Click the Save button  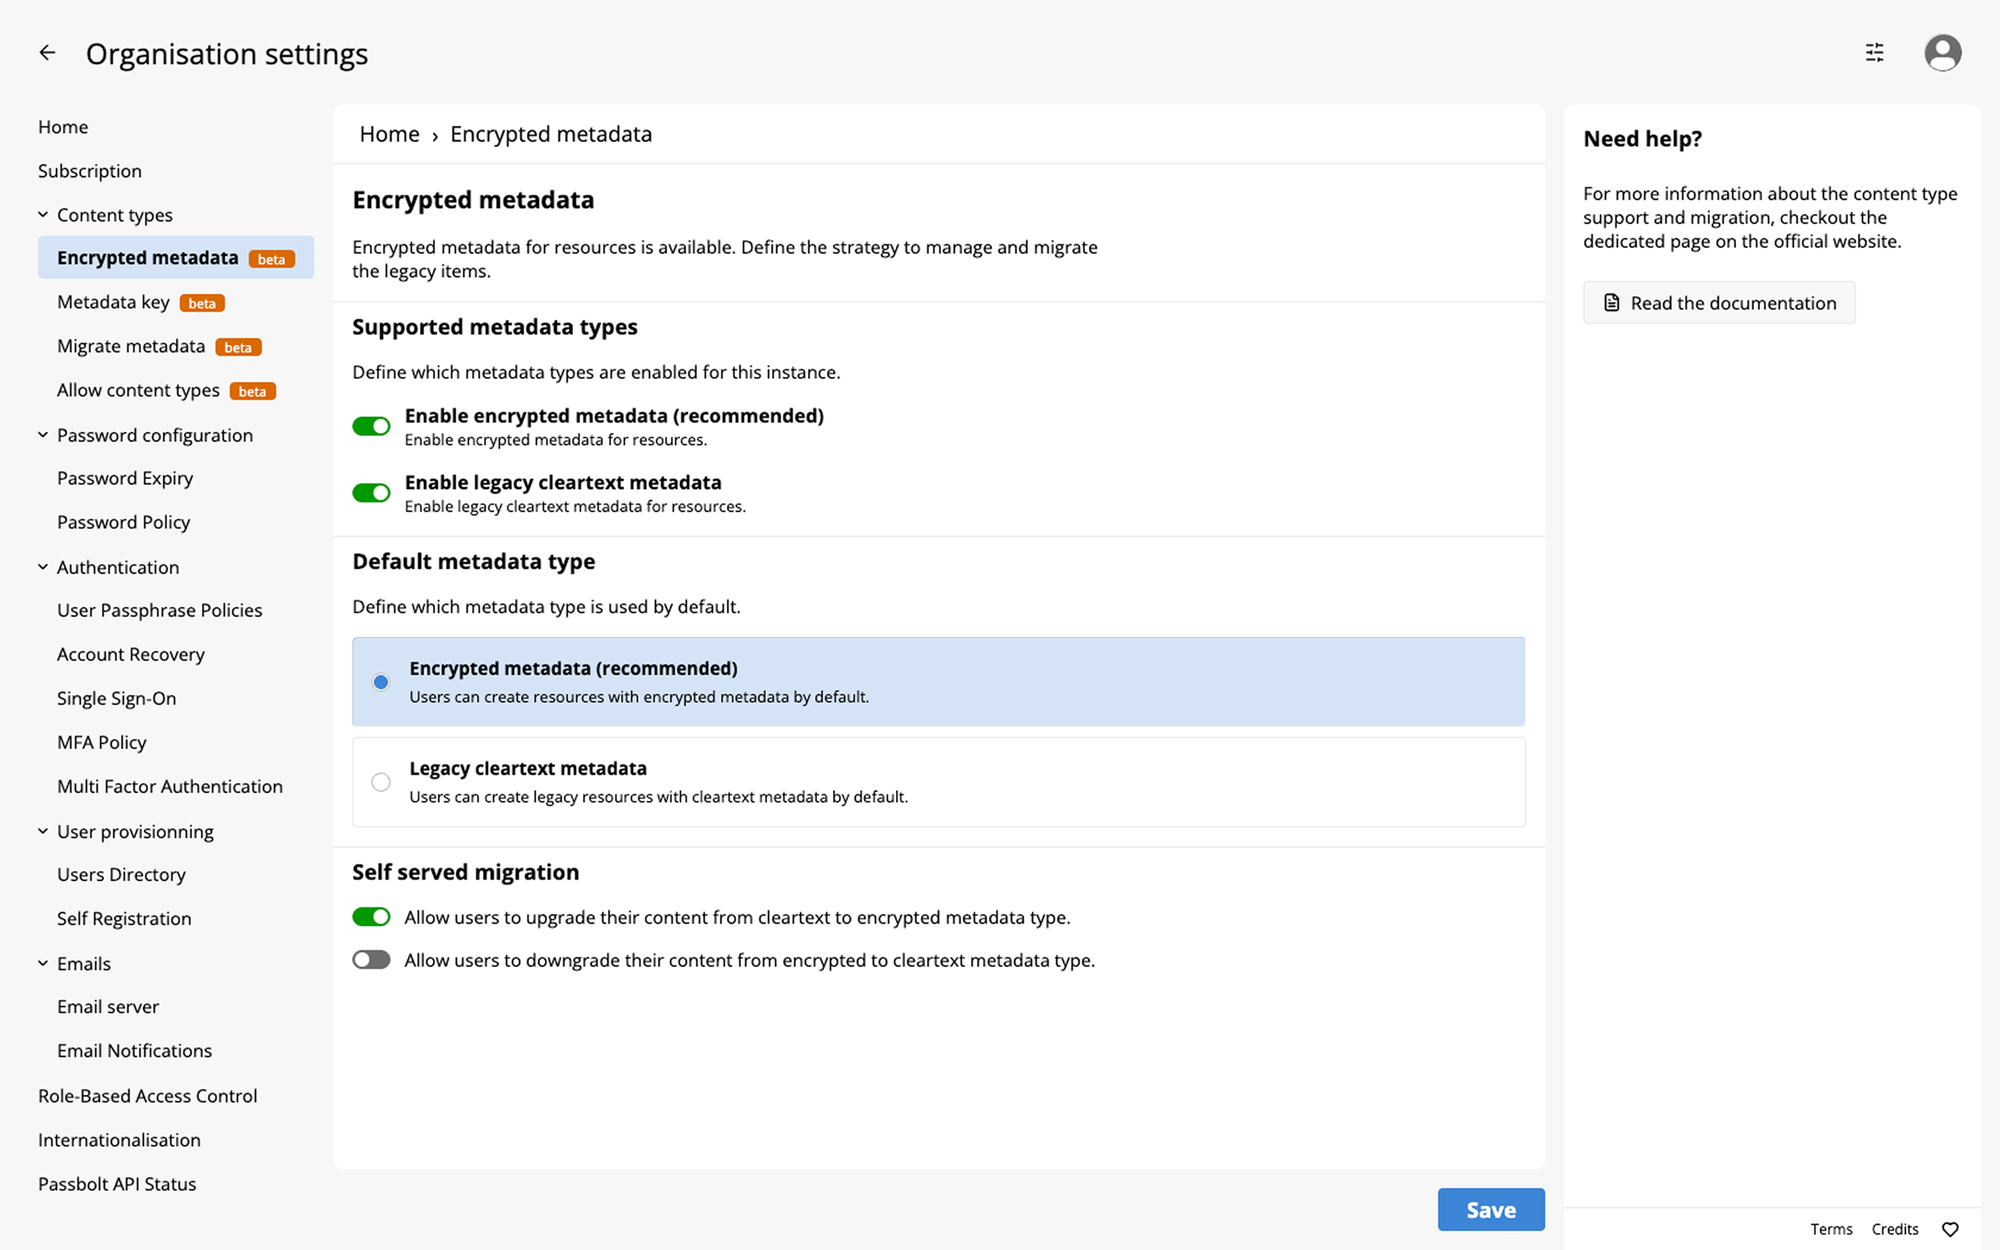coord(1491,1209)
